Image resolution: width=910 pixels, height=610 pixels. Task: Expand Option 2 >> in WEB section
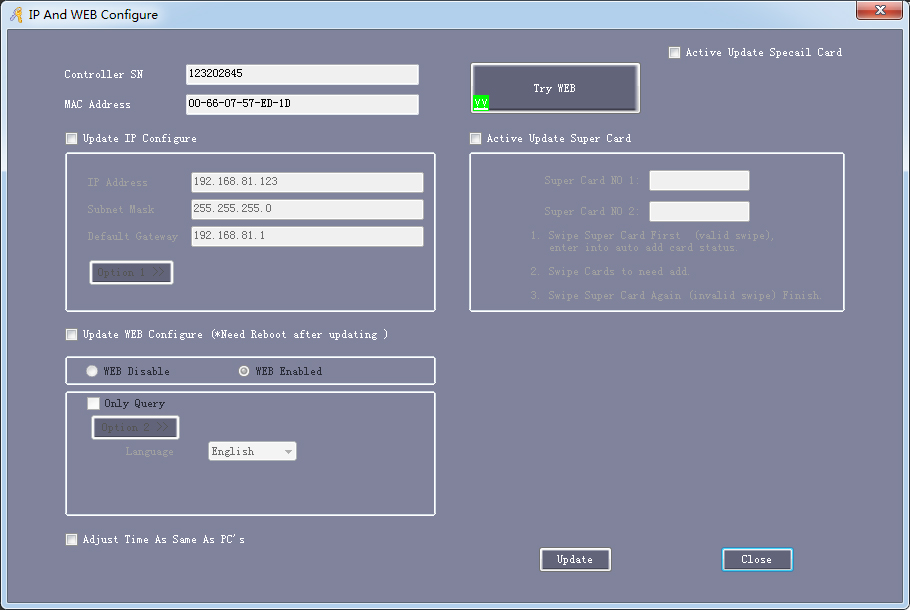(x=135, y=428)
